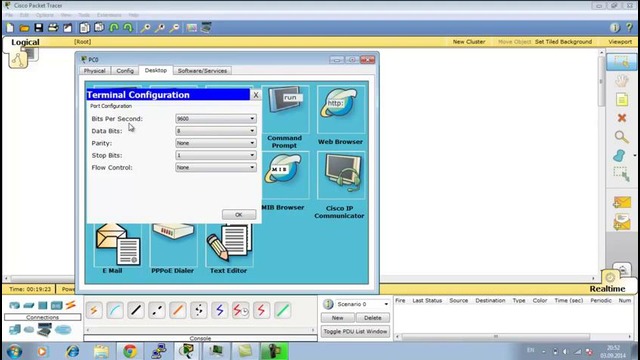The image size is (640, 360).
Task: Select the Add Complex PDU envelope tool
Action: (x=622, y=222)
